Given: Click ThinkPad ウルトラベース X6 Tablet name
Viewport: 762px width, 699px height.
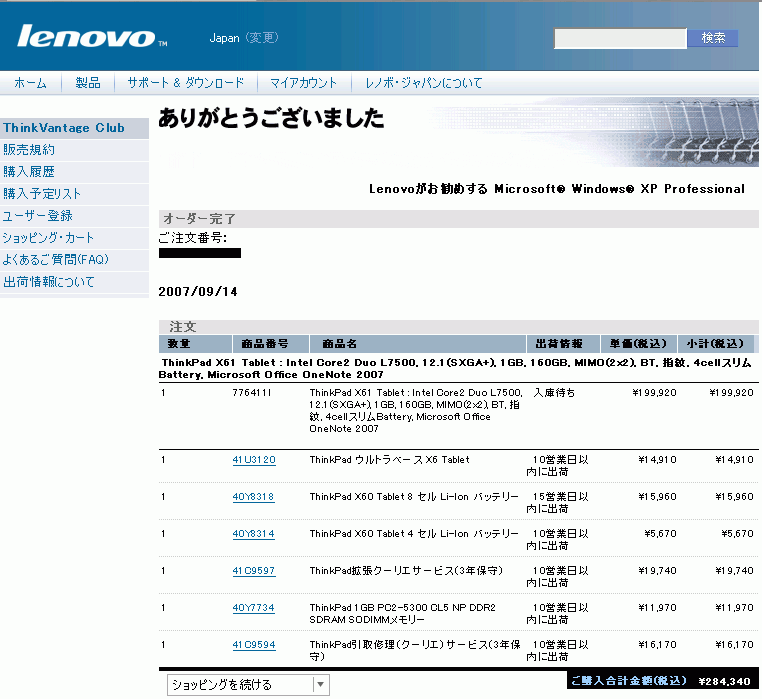Looking at the screenshot, I should point(389,460).
